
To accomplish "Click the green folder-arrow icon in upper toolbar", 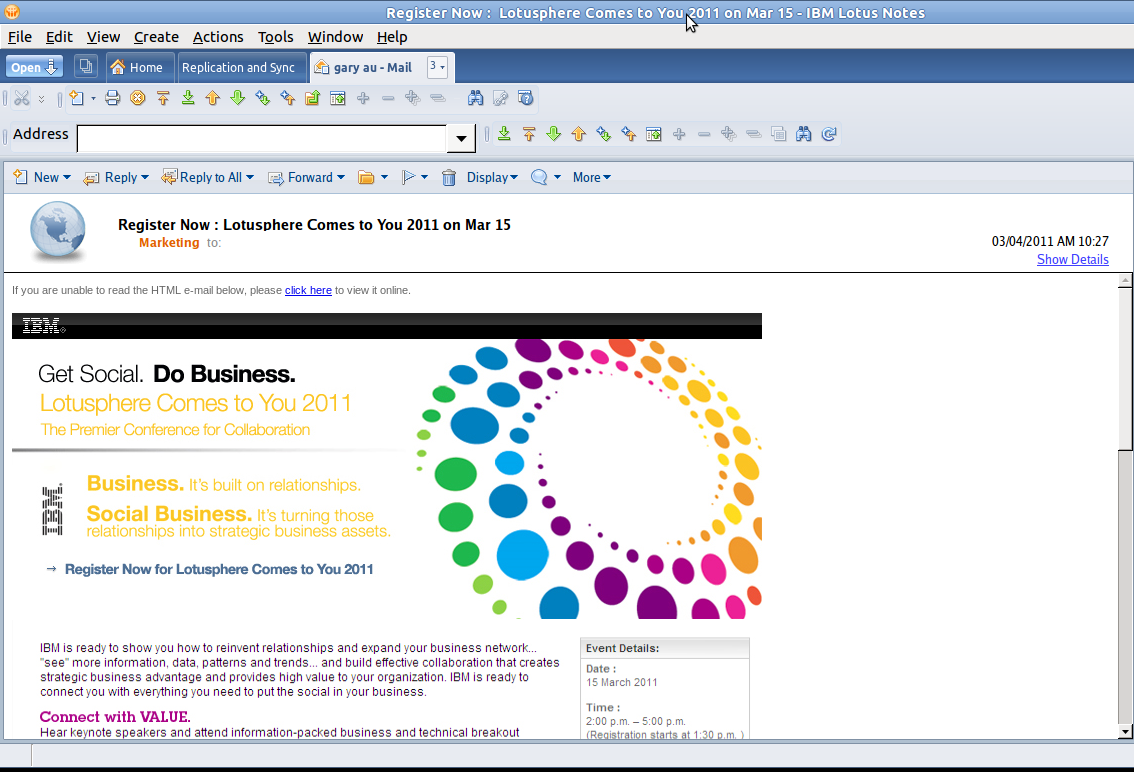I will (312, 98).
